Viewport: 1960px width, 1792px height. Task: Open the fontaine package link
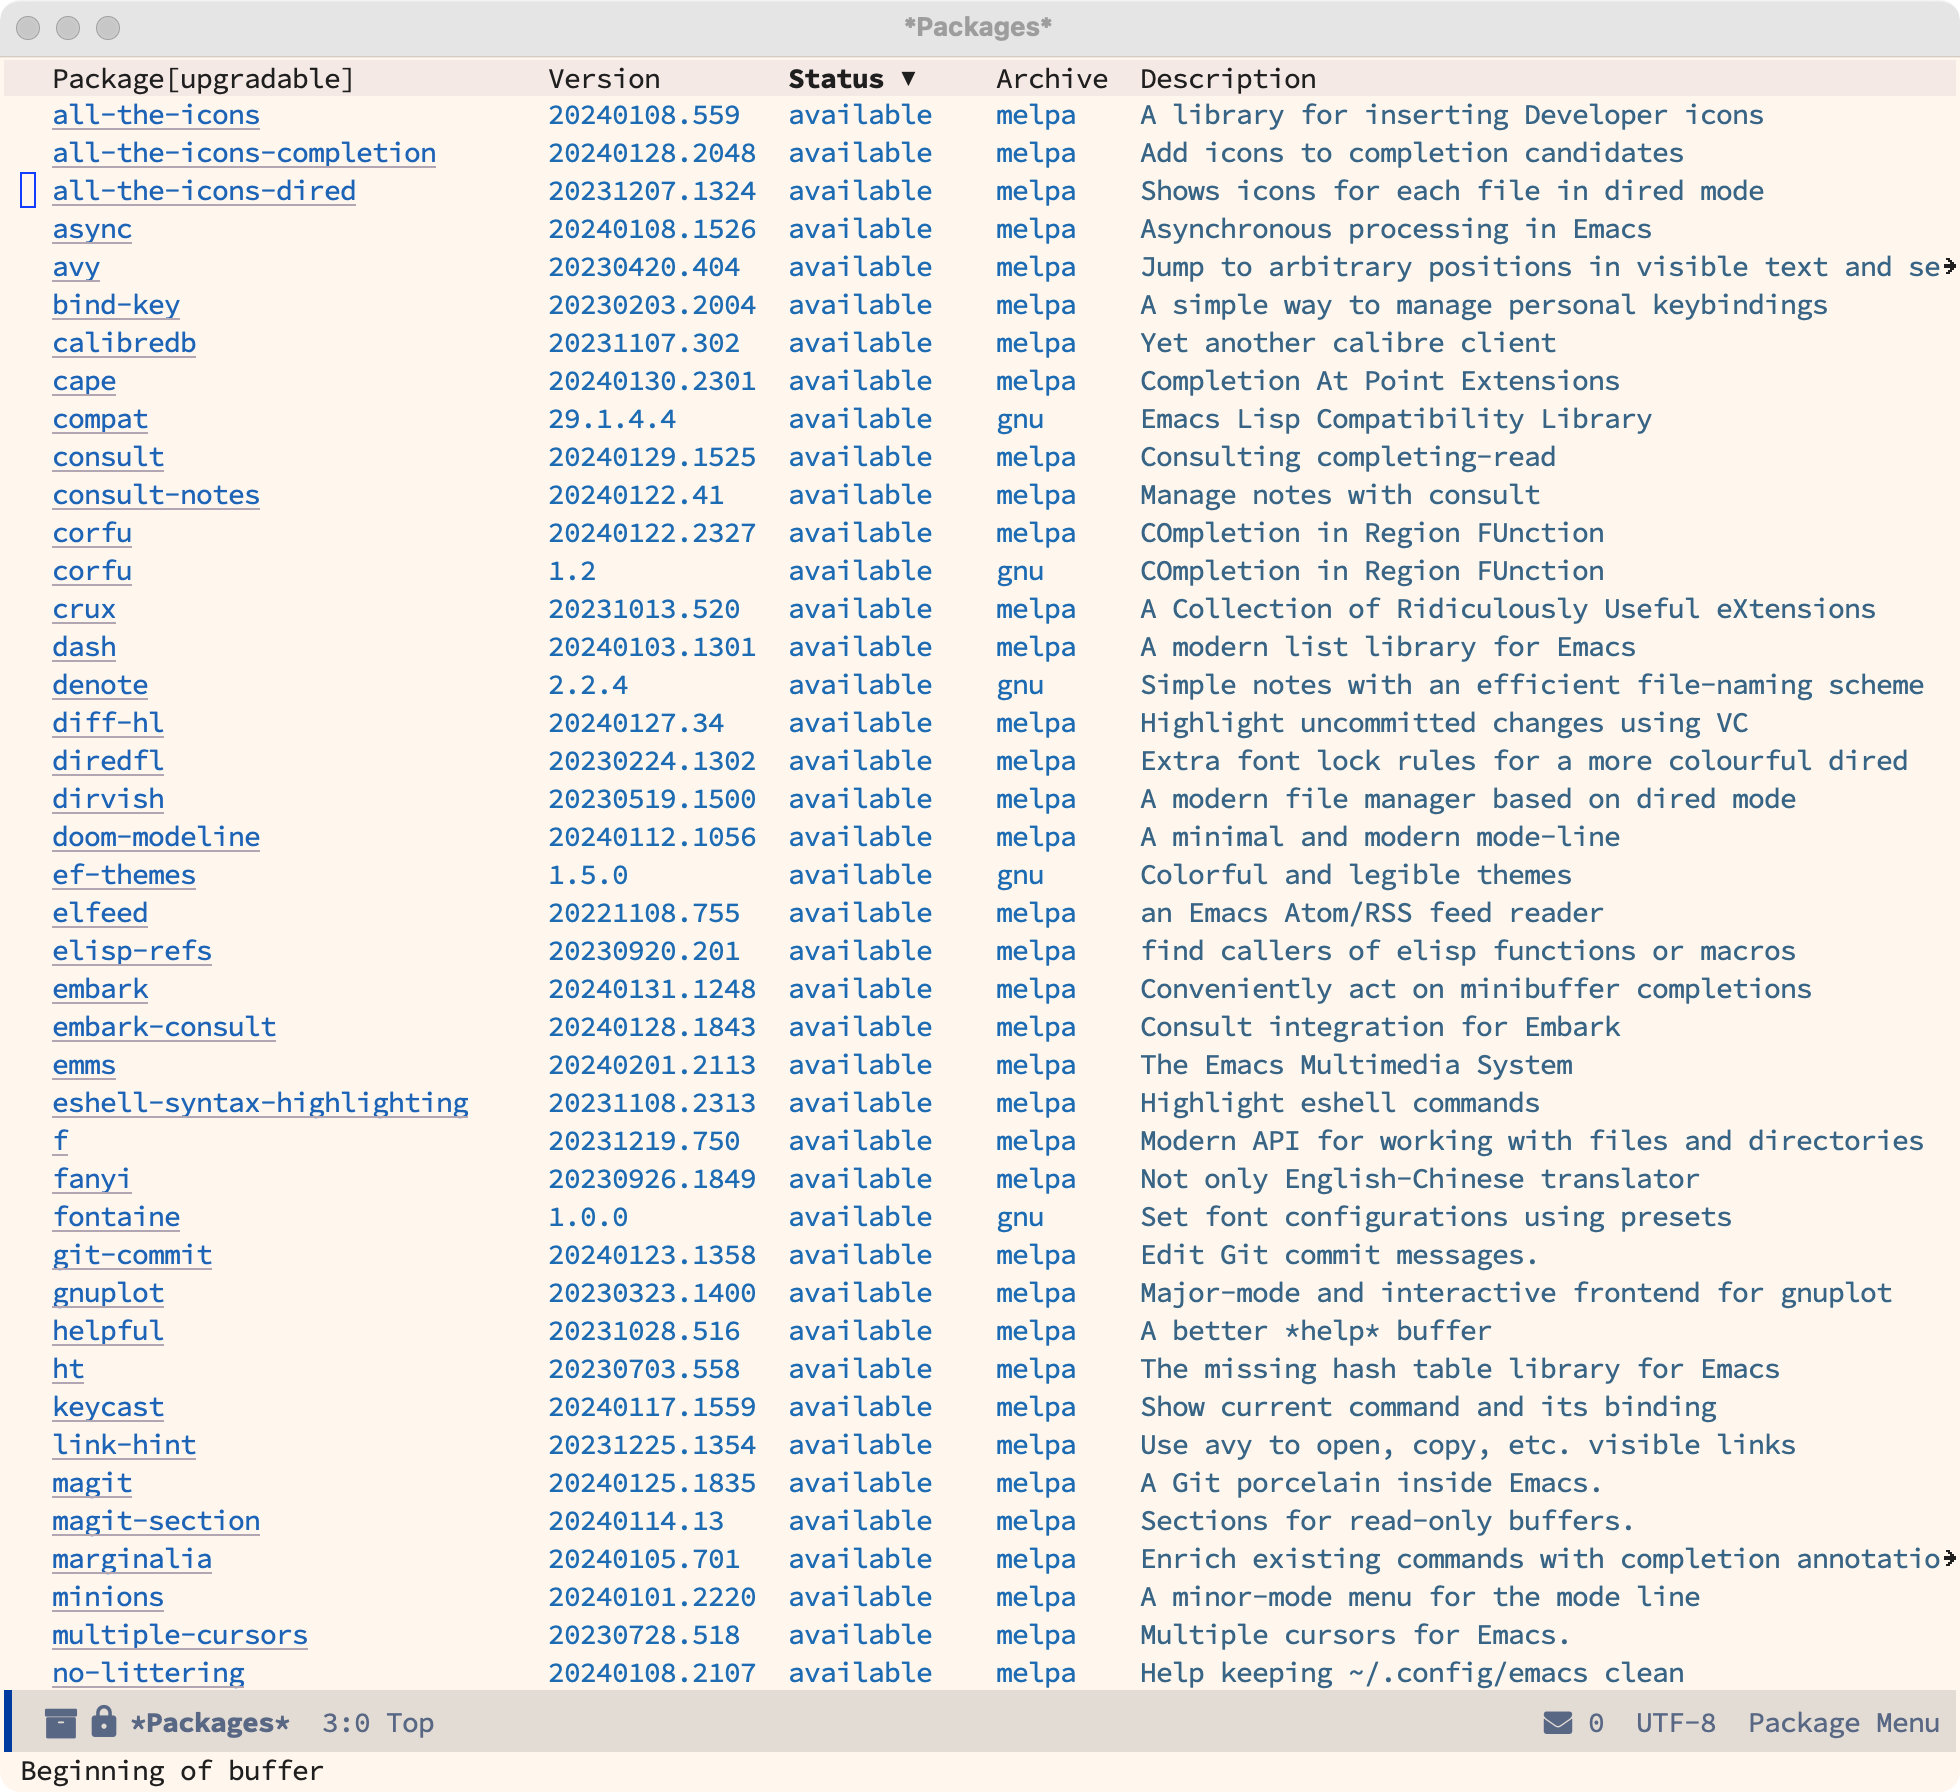point(116,1217)
